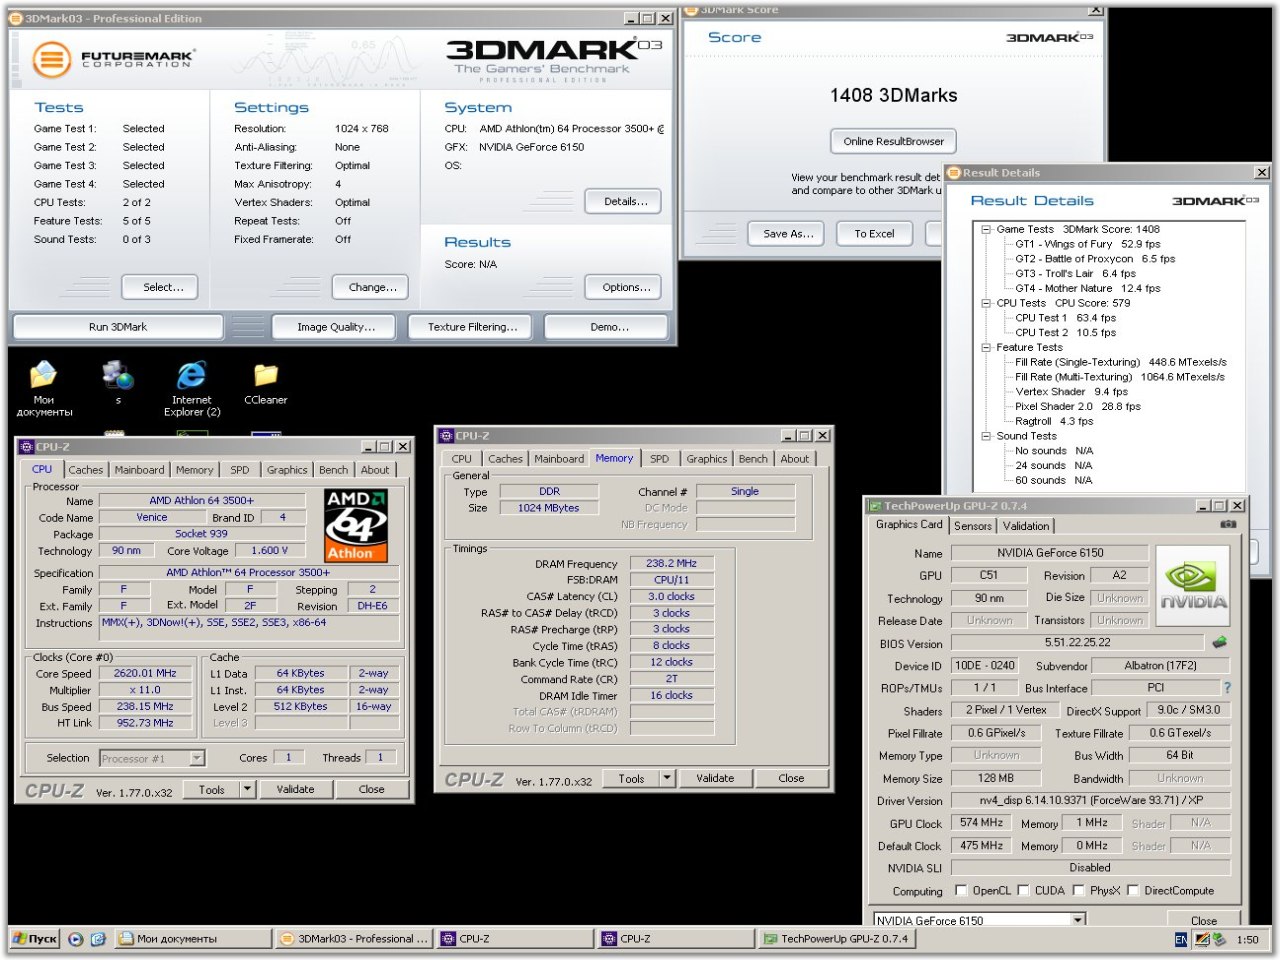This screenshot has height=960, width=1280.
Task: Click the Result Details title bar icon
Action: (954, 173)
